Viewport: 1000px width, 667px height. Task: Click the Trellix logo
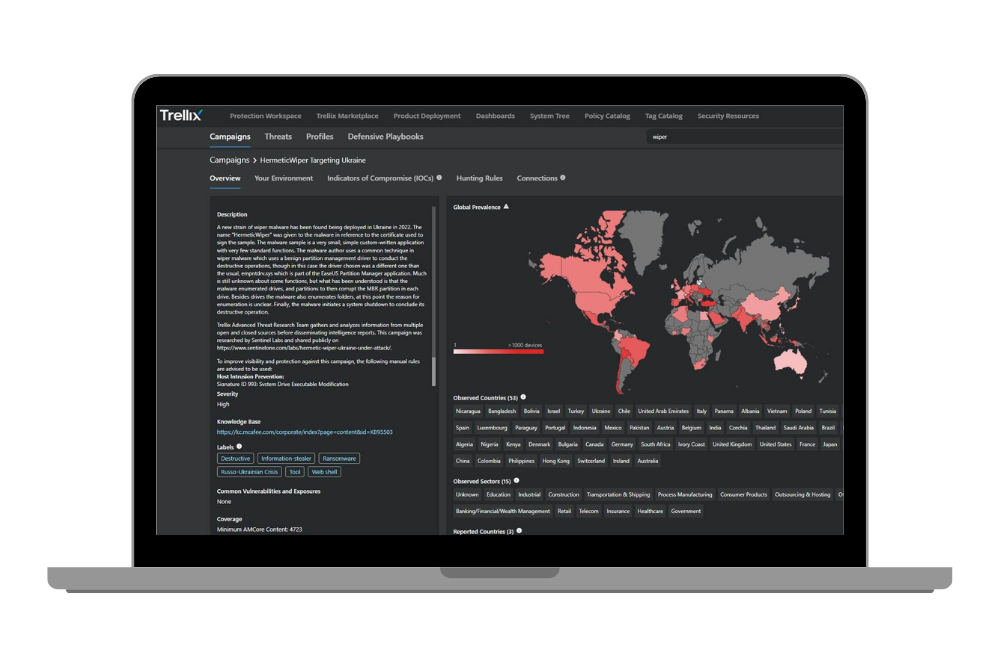(181, 115)
